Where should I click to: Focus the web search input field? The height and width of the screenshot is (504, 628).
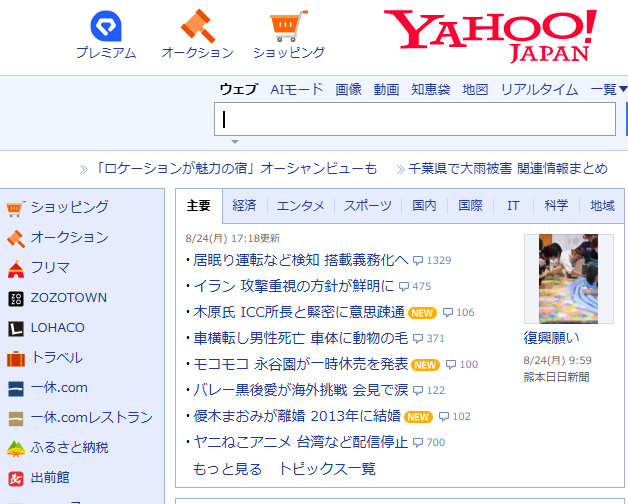point(415,119)
